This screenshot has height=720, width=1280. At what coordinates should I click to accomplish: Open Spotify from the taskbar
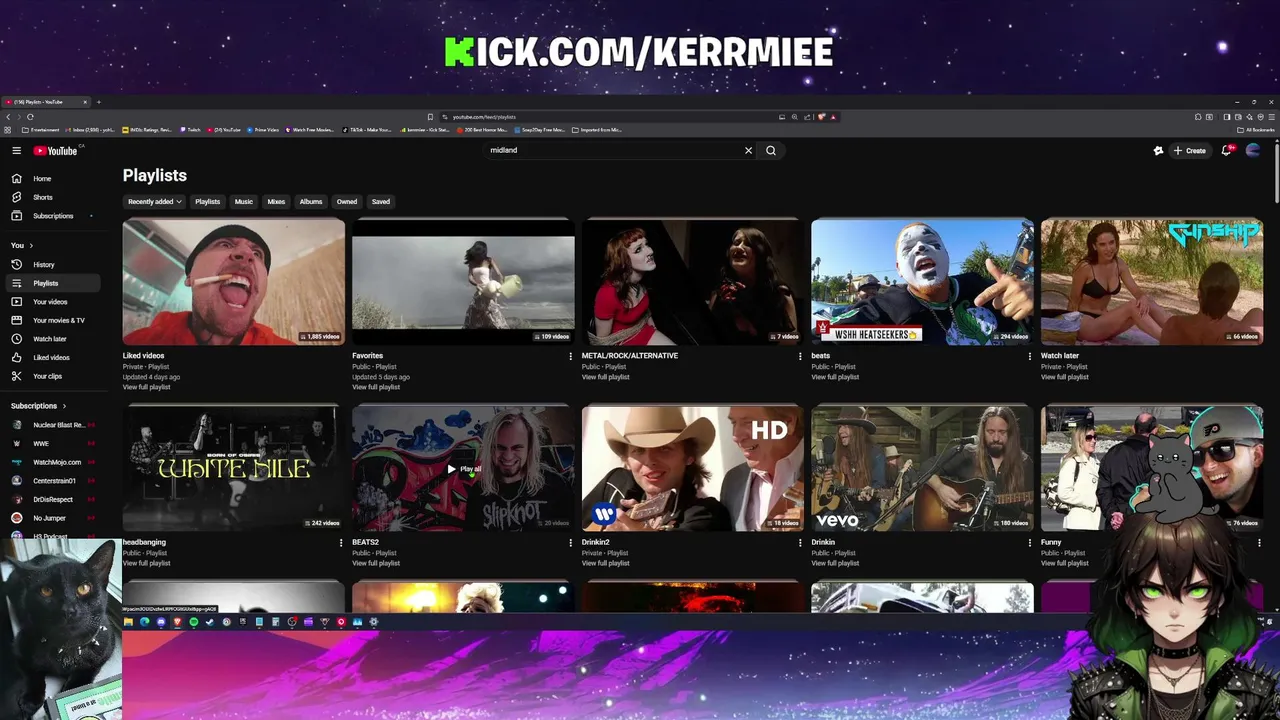click(x=194, y=622)
